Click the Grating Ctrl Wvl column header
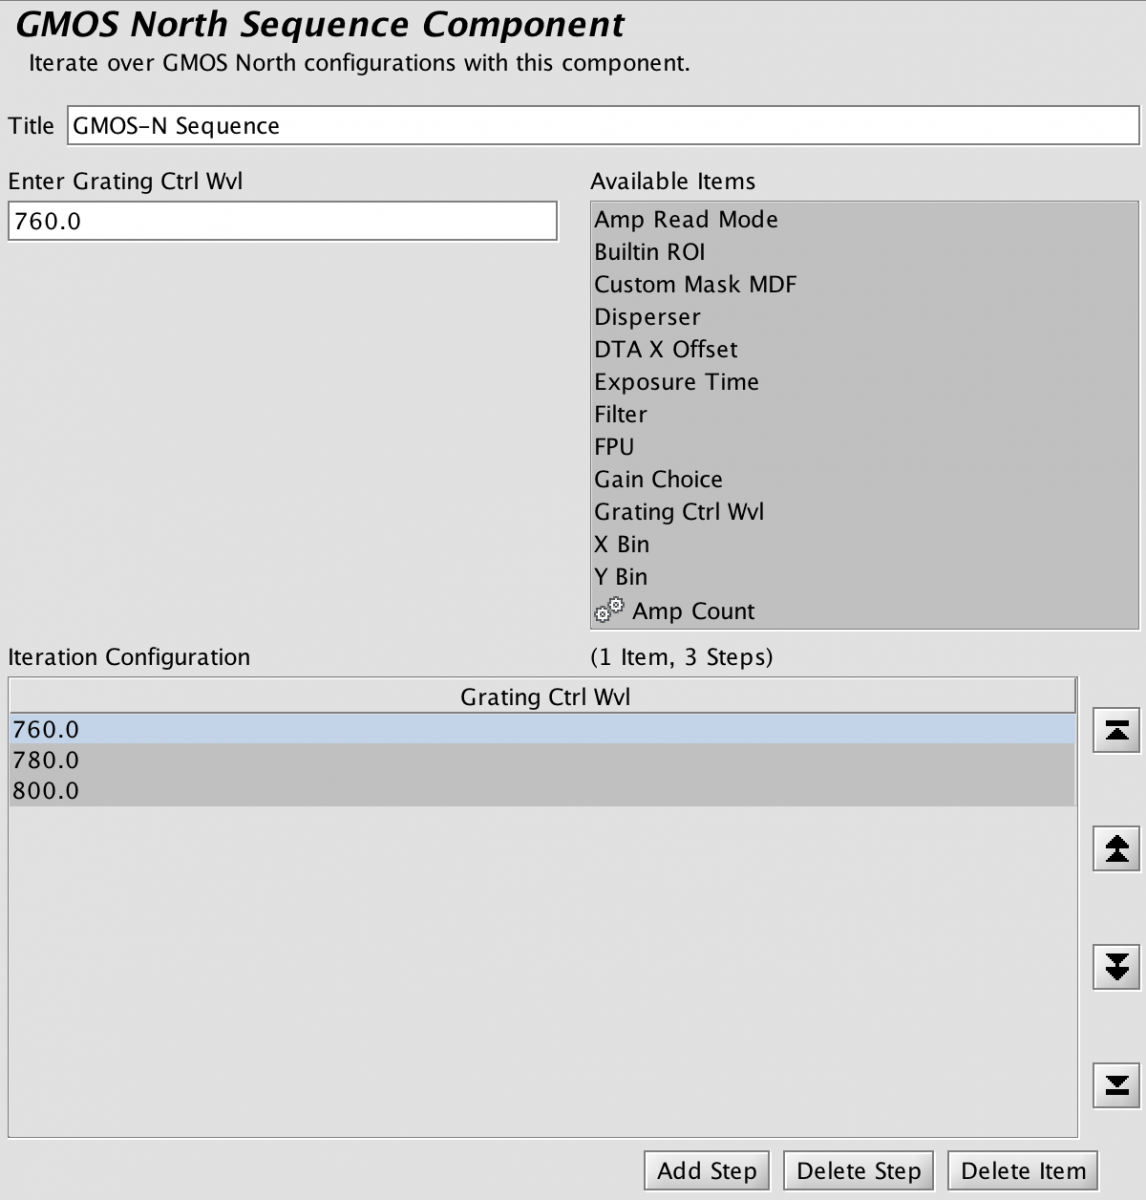1146x1200 pixels. [544, 697]
